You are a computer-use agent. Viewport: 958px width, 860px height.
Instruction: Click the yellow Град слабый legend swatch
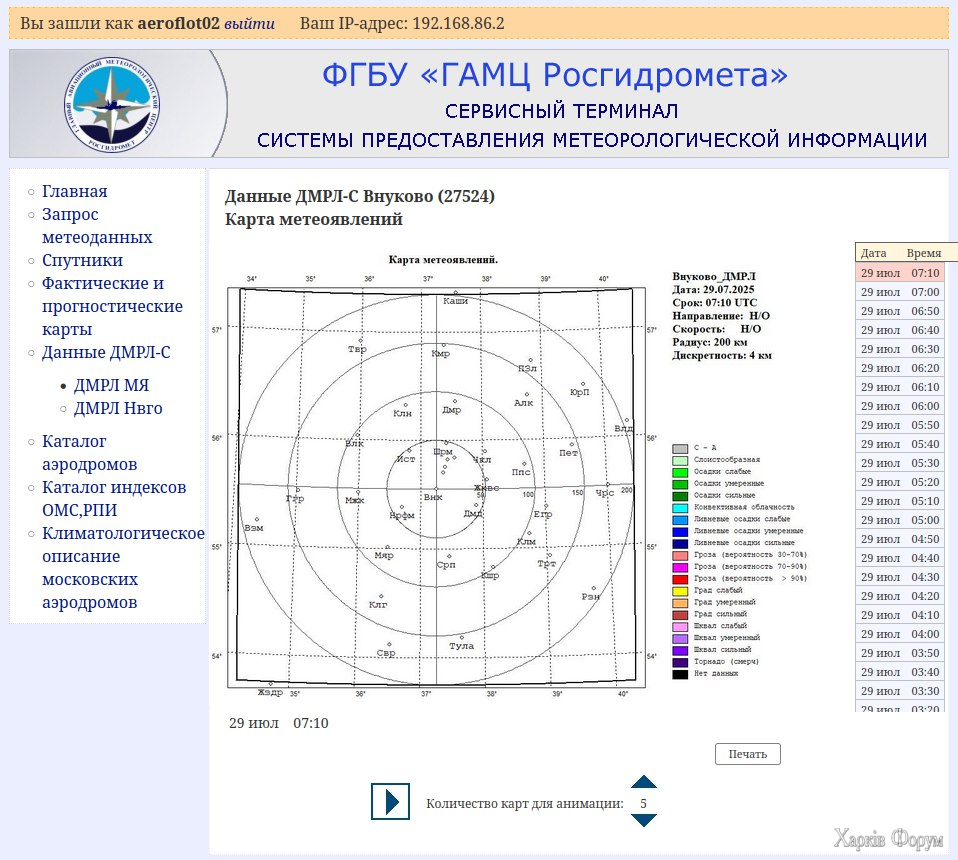pos(680,591)
